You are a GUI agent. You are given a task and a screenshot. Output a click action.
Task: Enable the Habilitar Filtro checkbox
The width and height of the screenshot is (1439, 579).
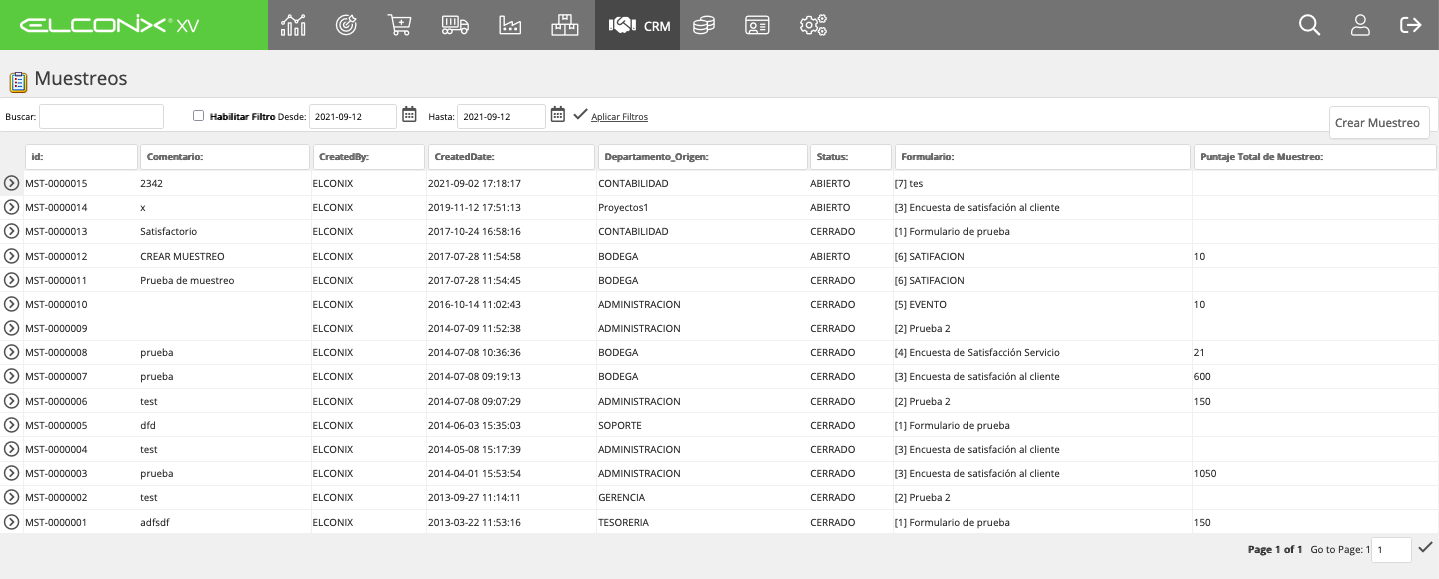[x=198, y=116]
